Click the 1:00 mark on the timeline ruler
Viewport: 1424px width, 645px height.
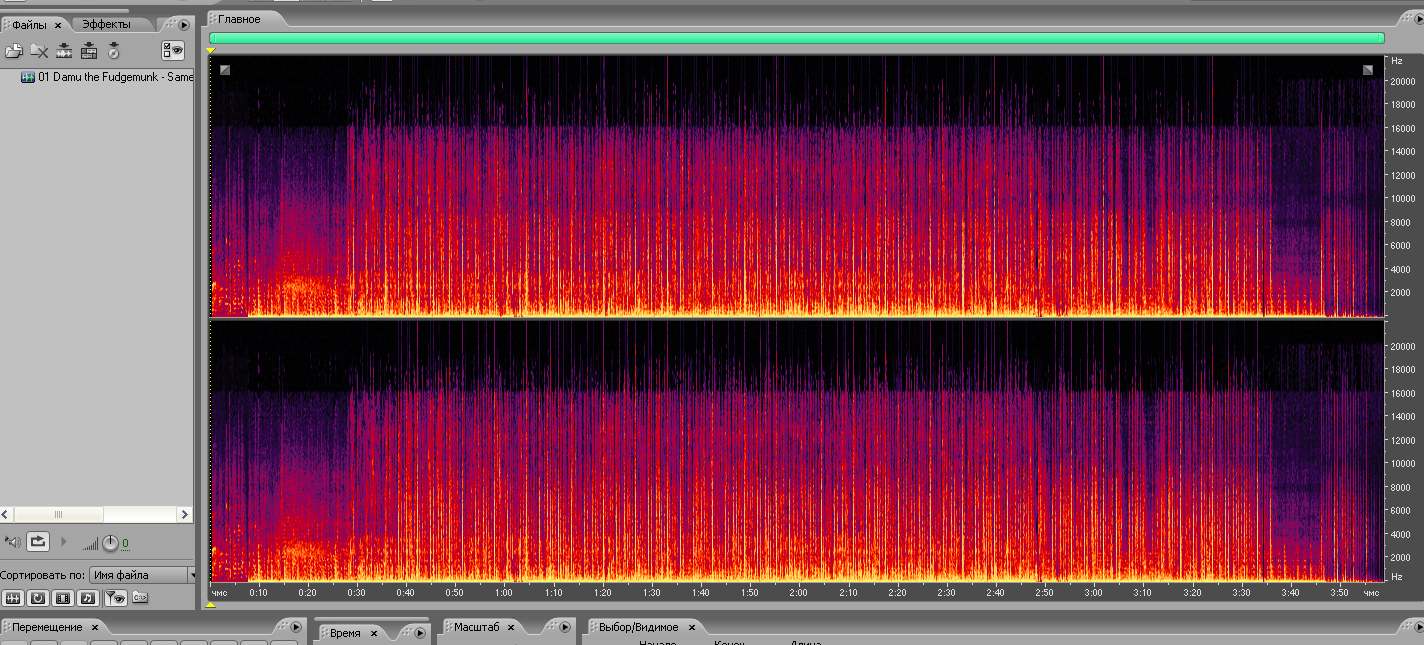[x=503, y=593]
